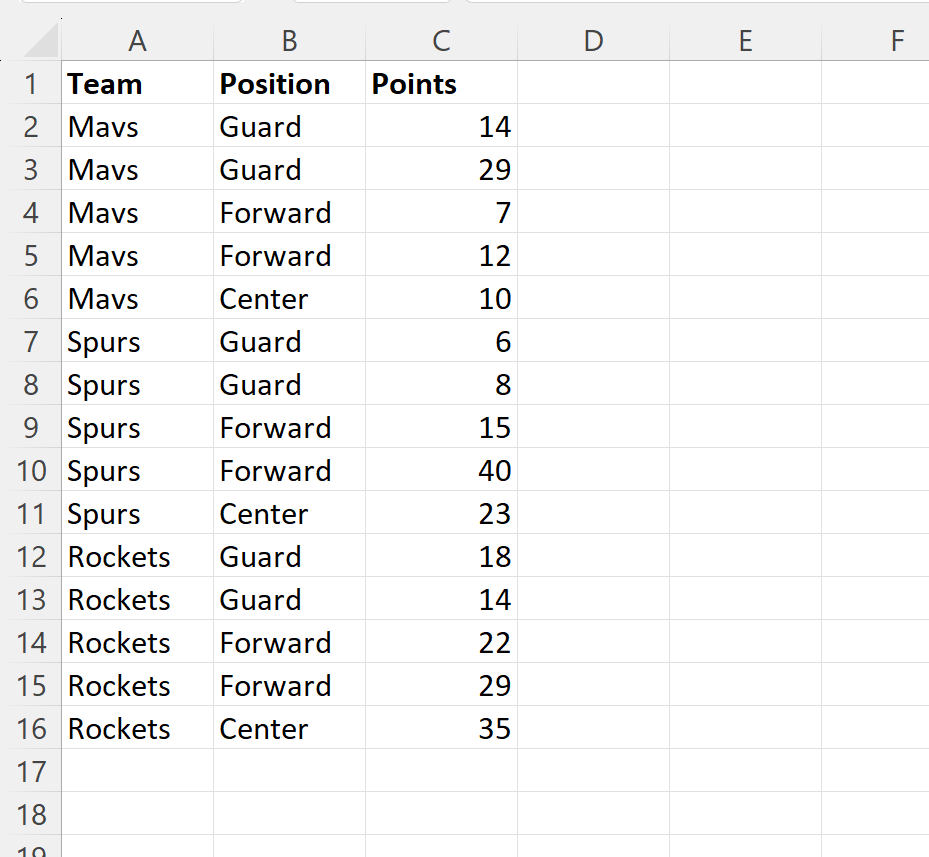Select column D header

(x=594, y=41)
